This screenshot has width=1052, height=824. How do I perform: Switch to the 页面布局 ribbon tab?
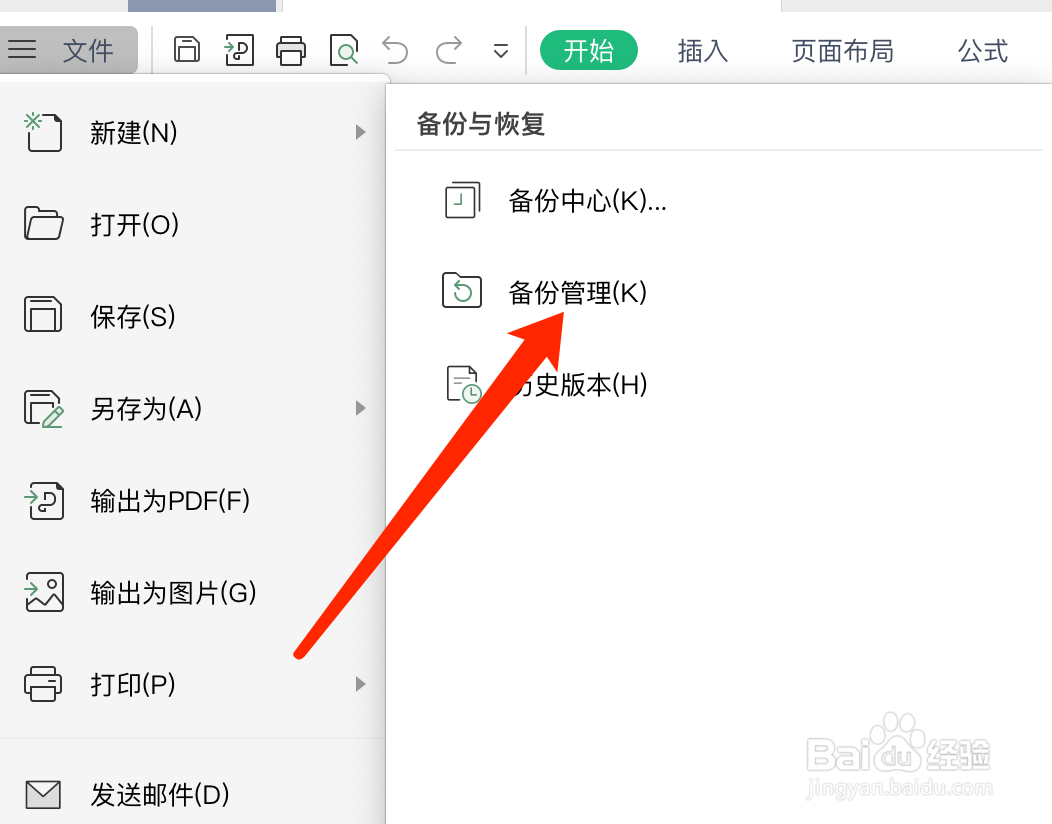pos(842,51)
